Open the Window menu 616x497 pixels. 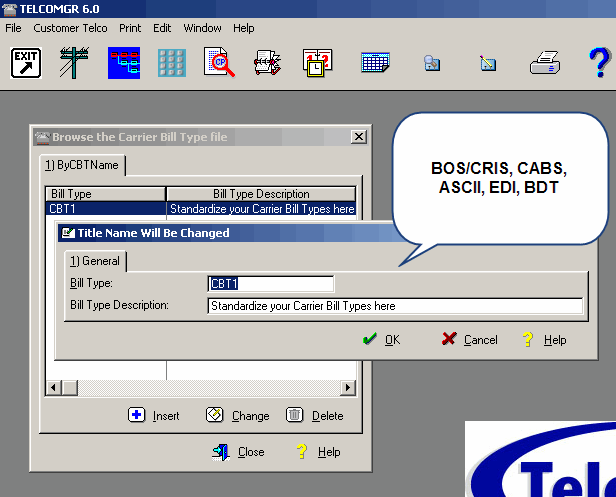click(x=202, y=28)
